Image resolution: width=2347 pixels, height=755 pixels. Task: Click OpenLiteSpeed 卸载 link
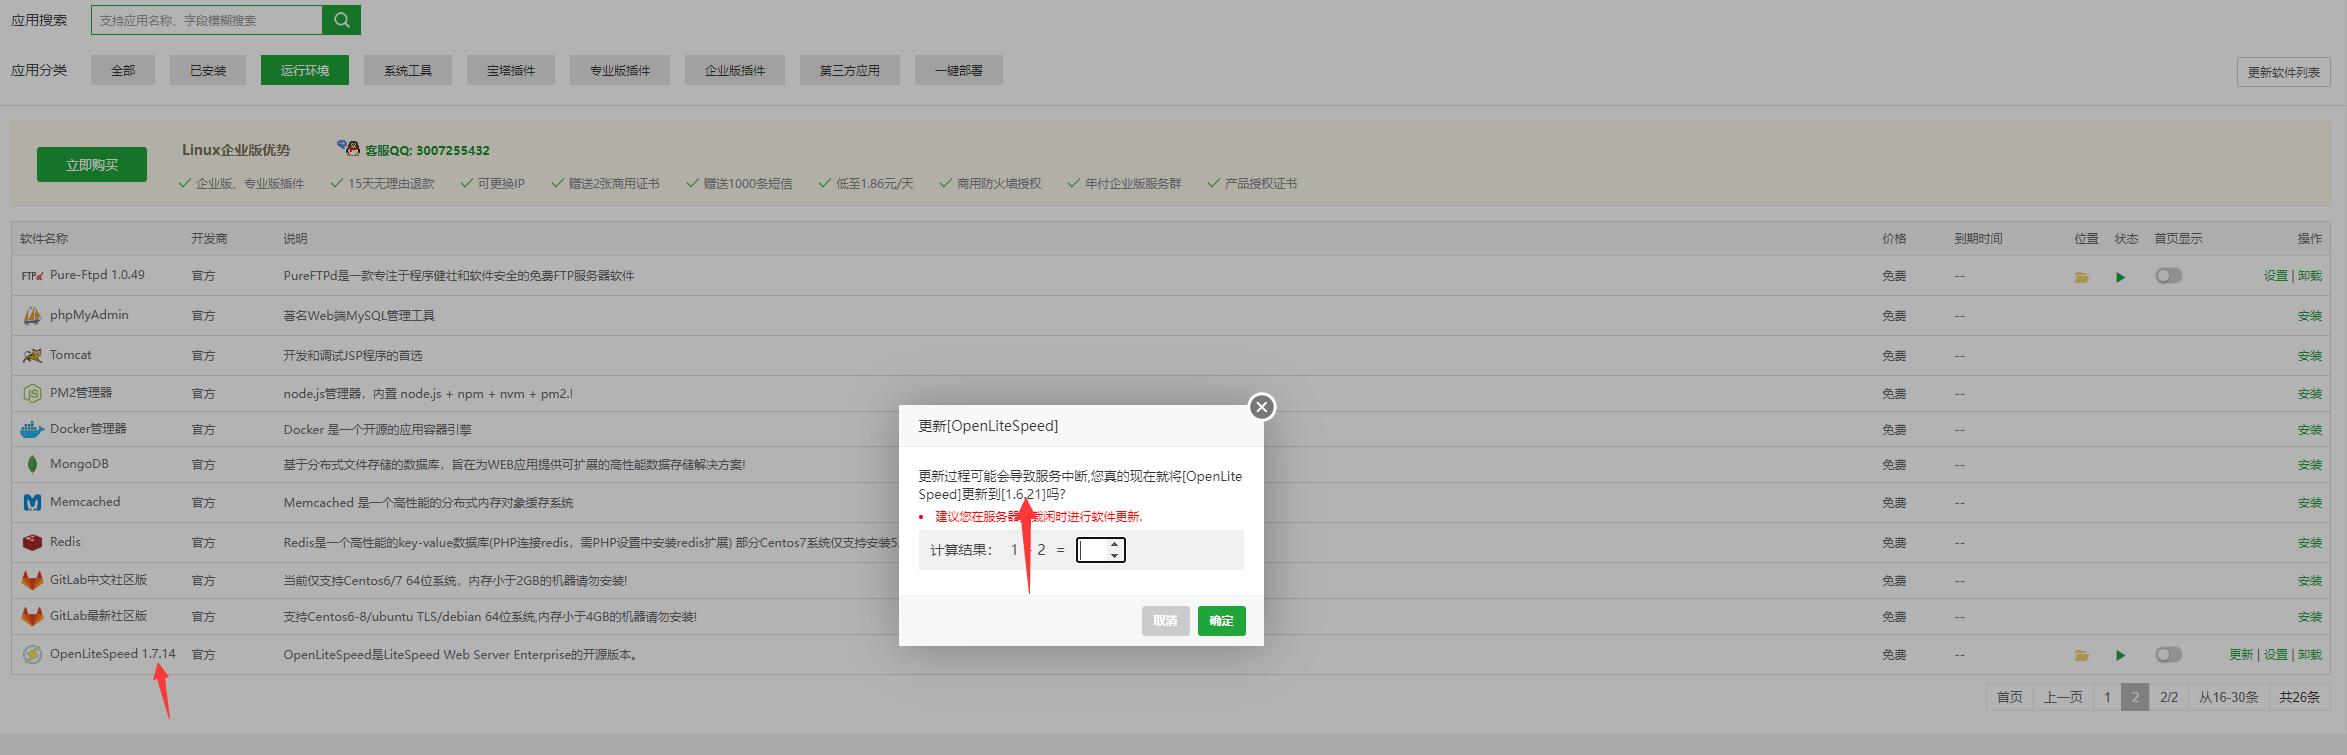[x=2310, y=654]
